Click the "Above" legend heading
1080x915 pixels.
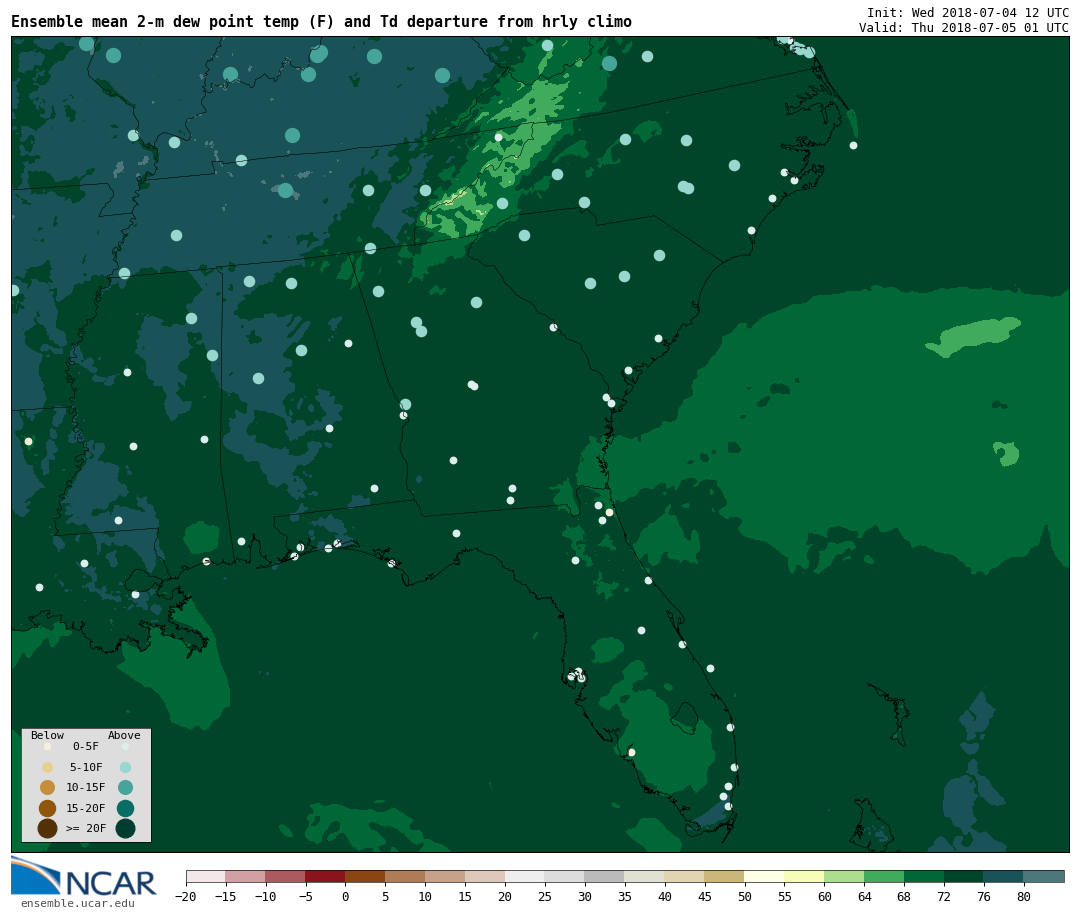coord(124,735)
